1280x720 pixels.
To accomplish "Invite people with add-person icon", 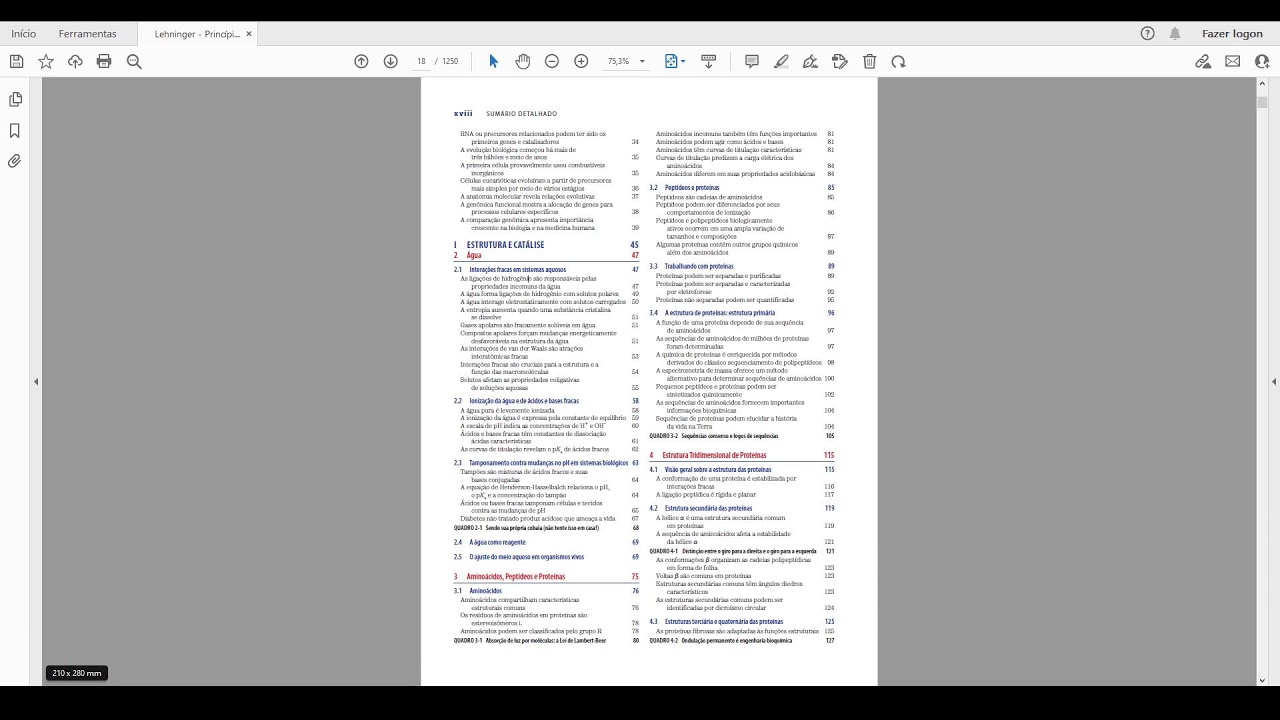I will (1262, 61).
